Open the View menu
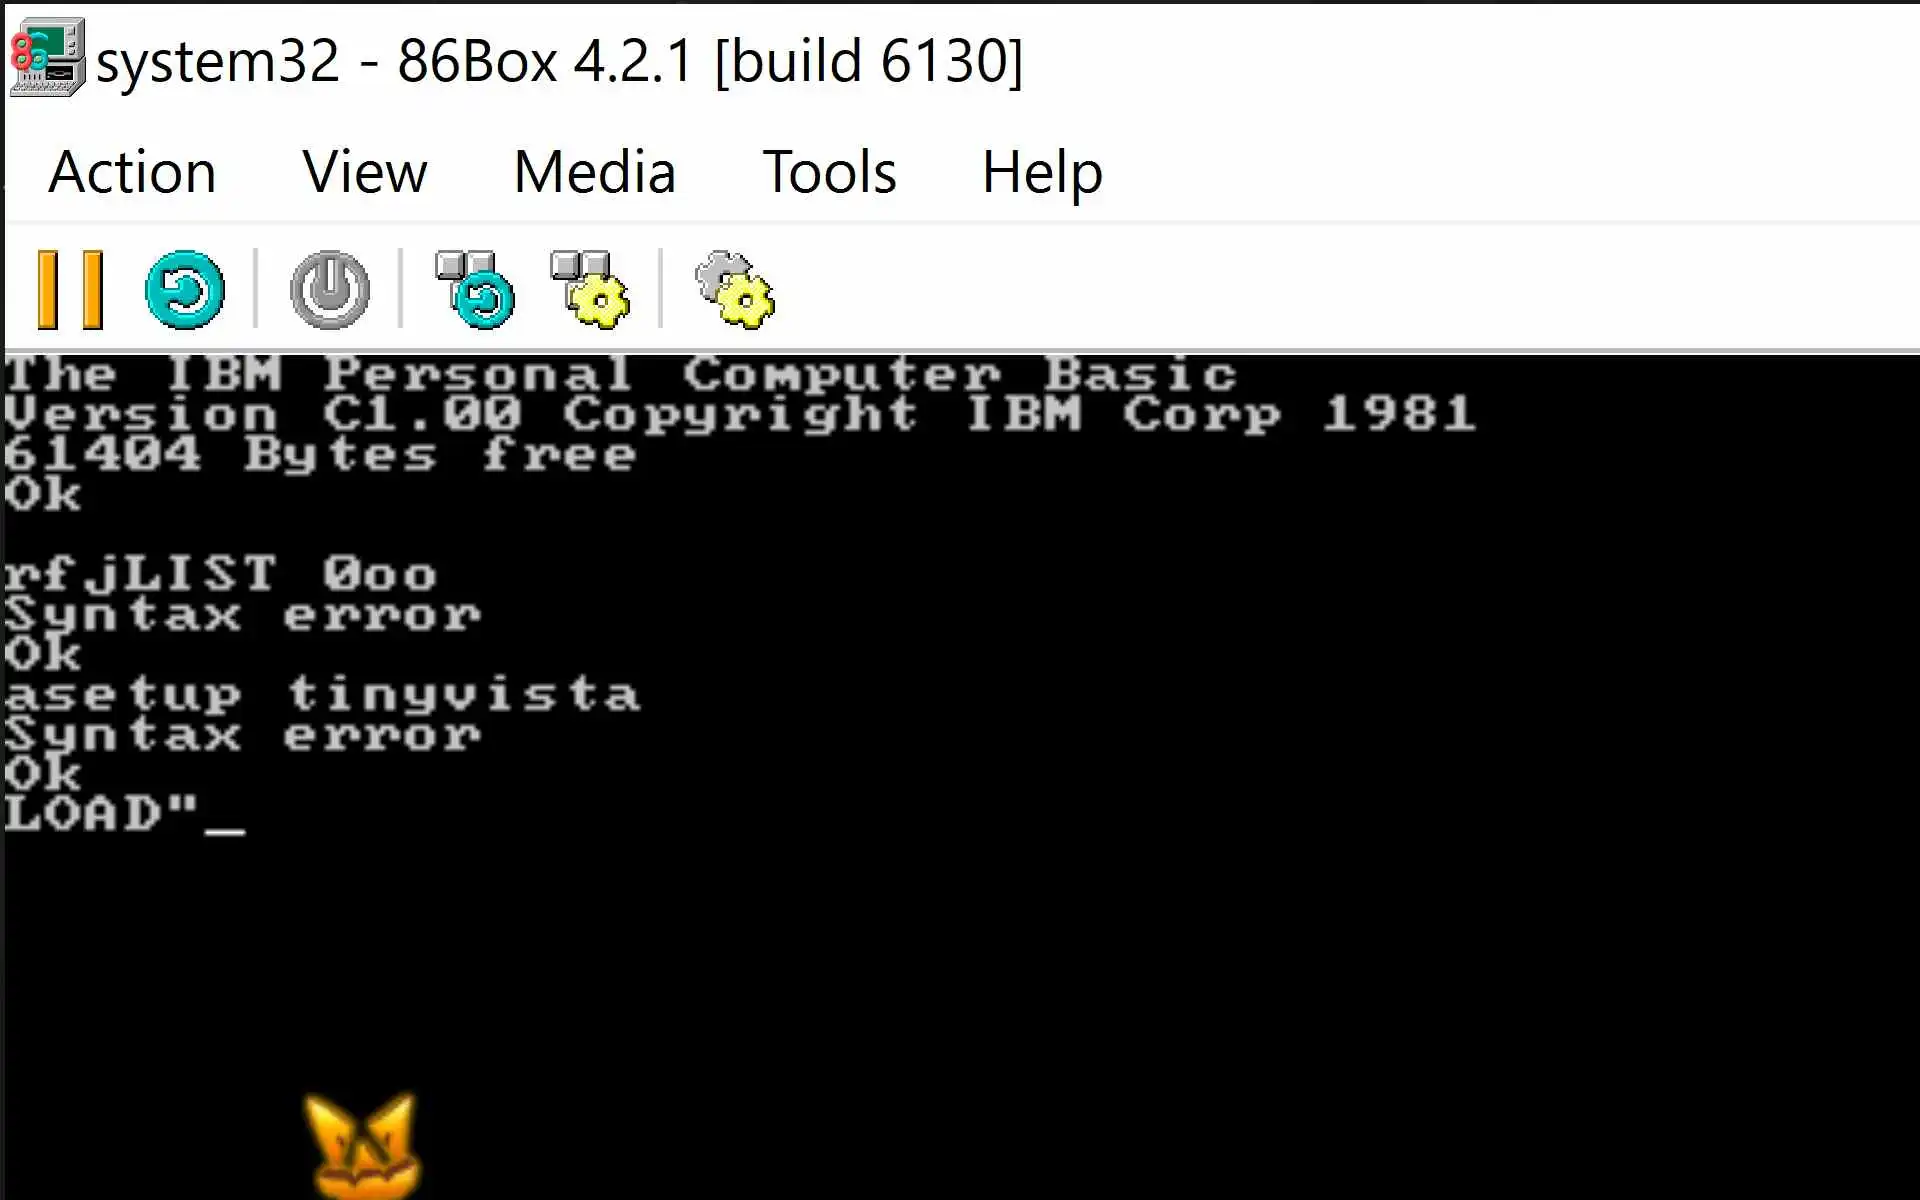1920x1200 pixels. (x=365, y=172)
